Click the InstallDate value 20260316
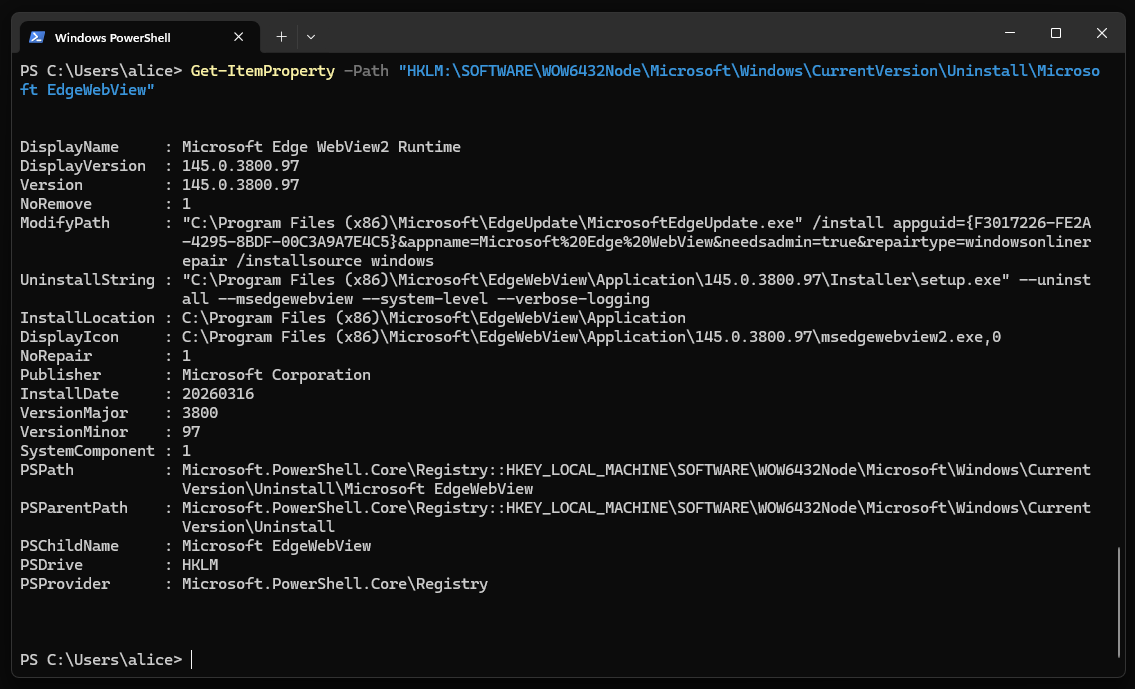 point(218,394)
